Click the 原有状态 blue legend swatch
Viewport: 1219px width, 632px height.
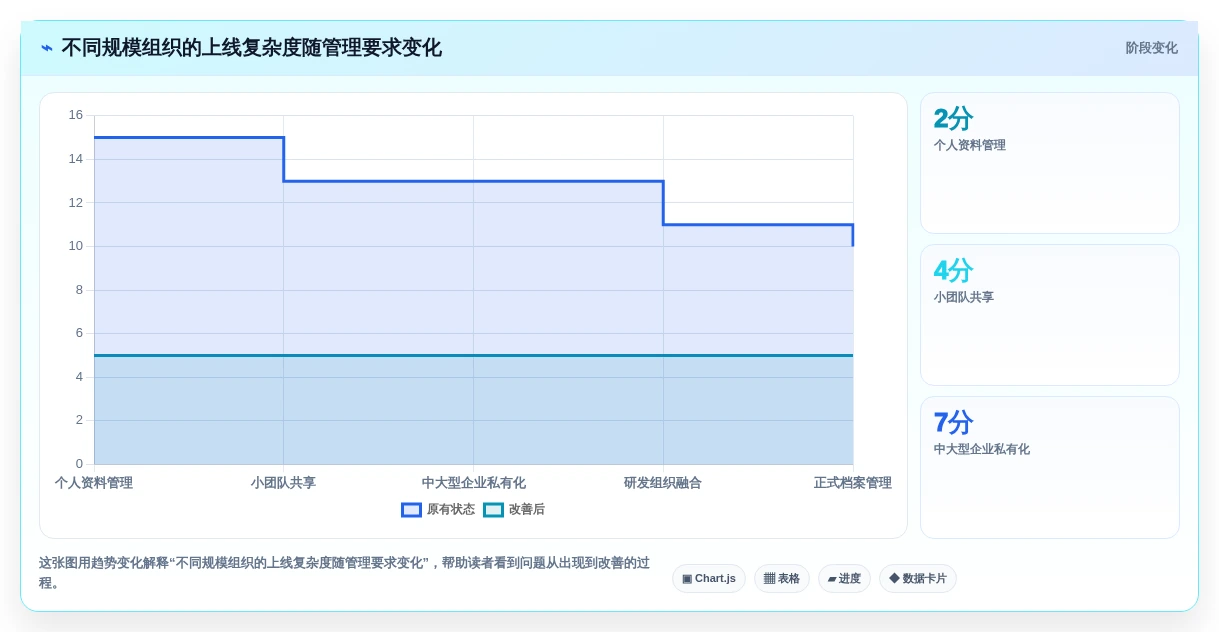tap(411, 510)
